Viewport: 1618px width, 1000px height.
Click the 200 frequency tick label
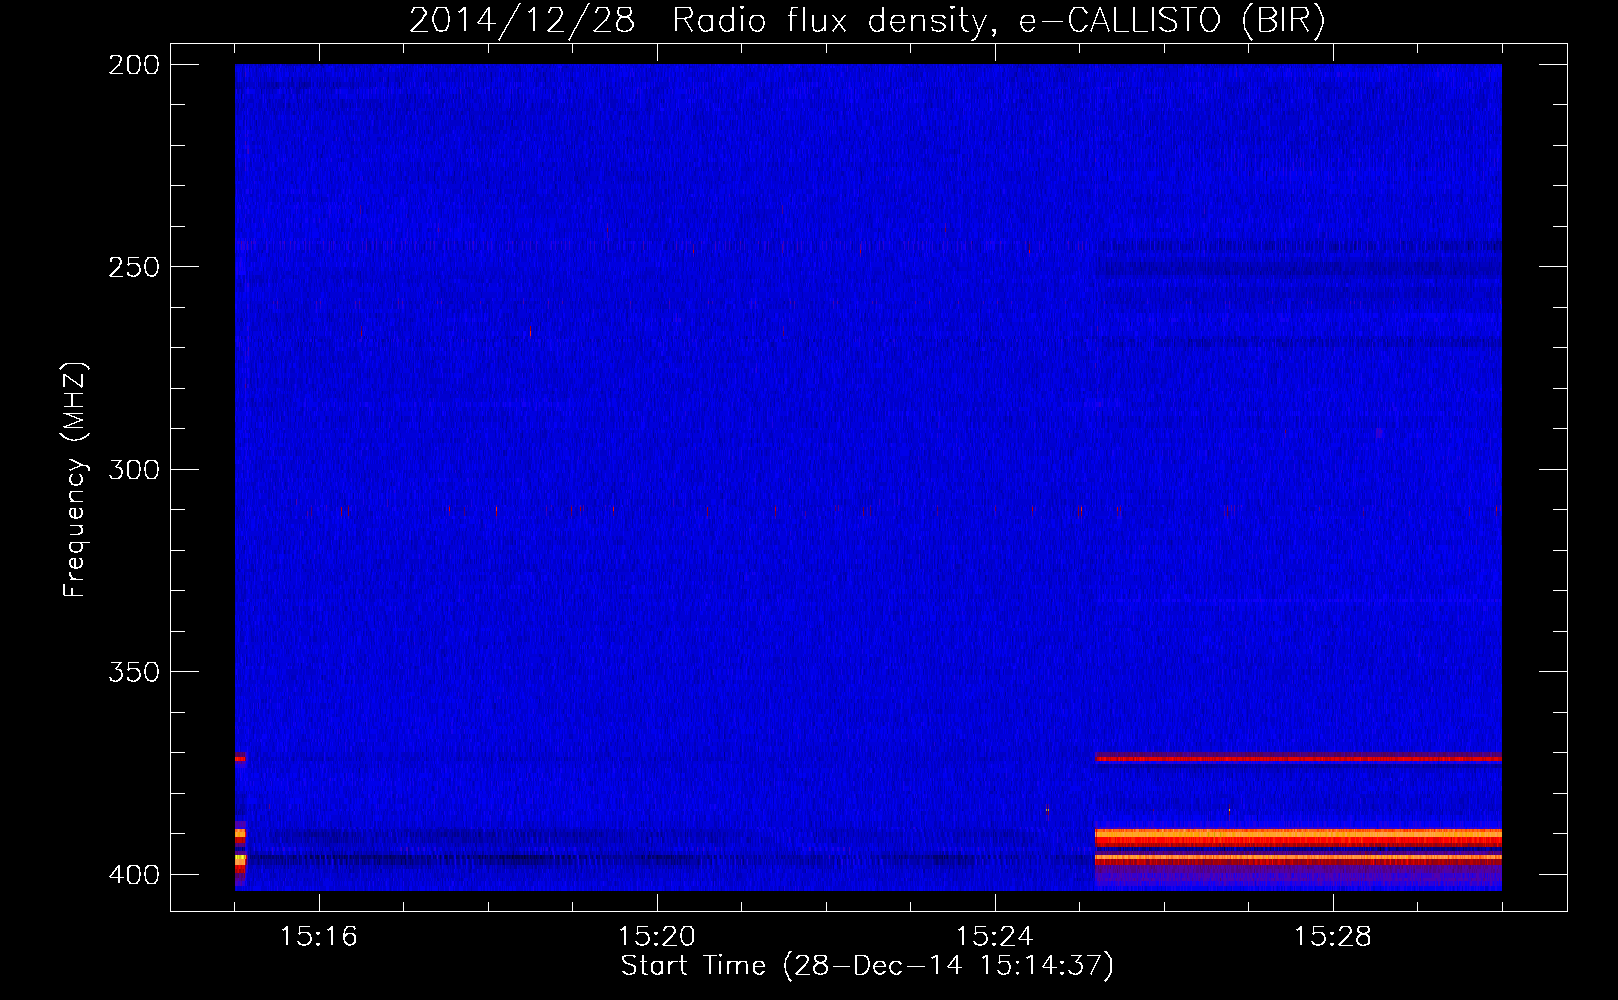[x=134, y=65]
